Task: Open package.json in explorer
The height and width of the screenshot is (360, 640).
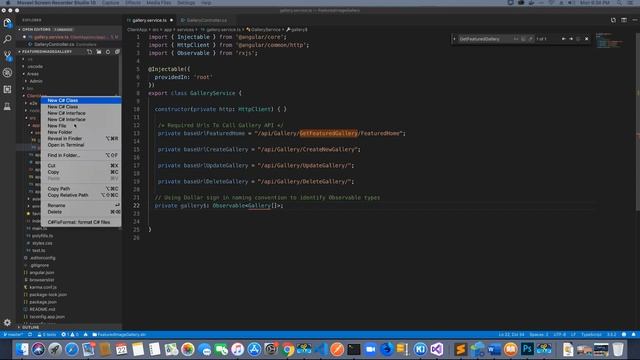Action: [x=43, y=302]
